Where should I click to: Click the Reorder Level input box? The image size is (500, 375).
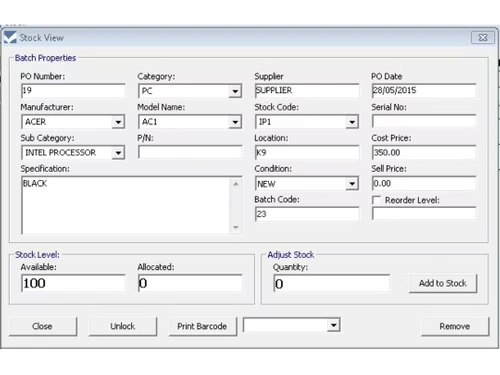(x=424, y=213)
